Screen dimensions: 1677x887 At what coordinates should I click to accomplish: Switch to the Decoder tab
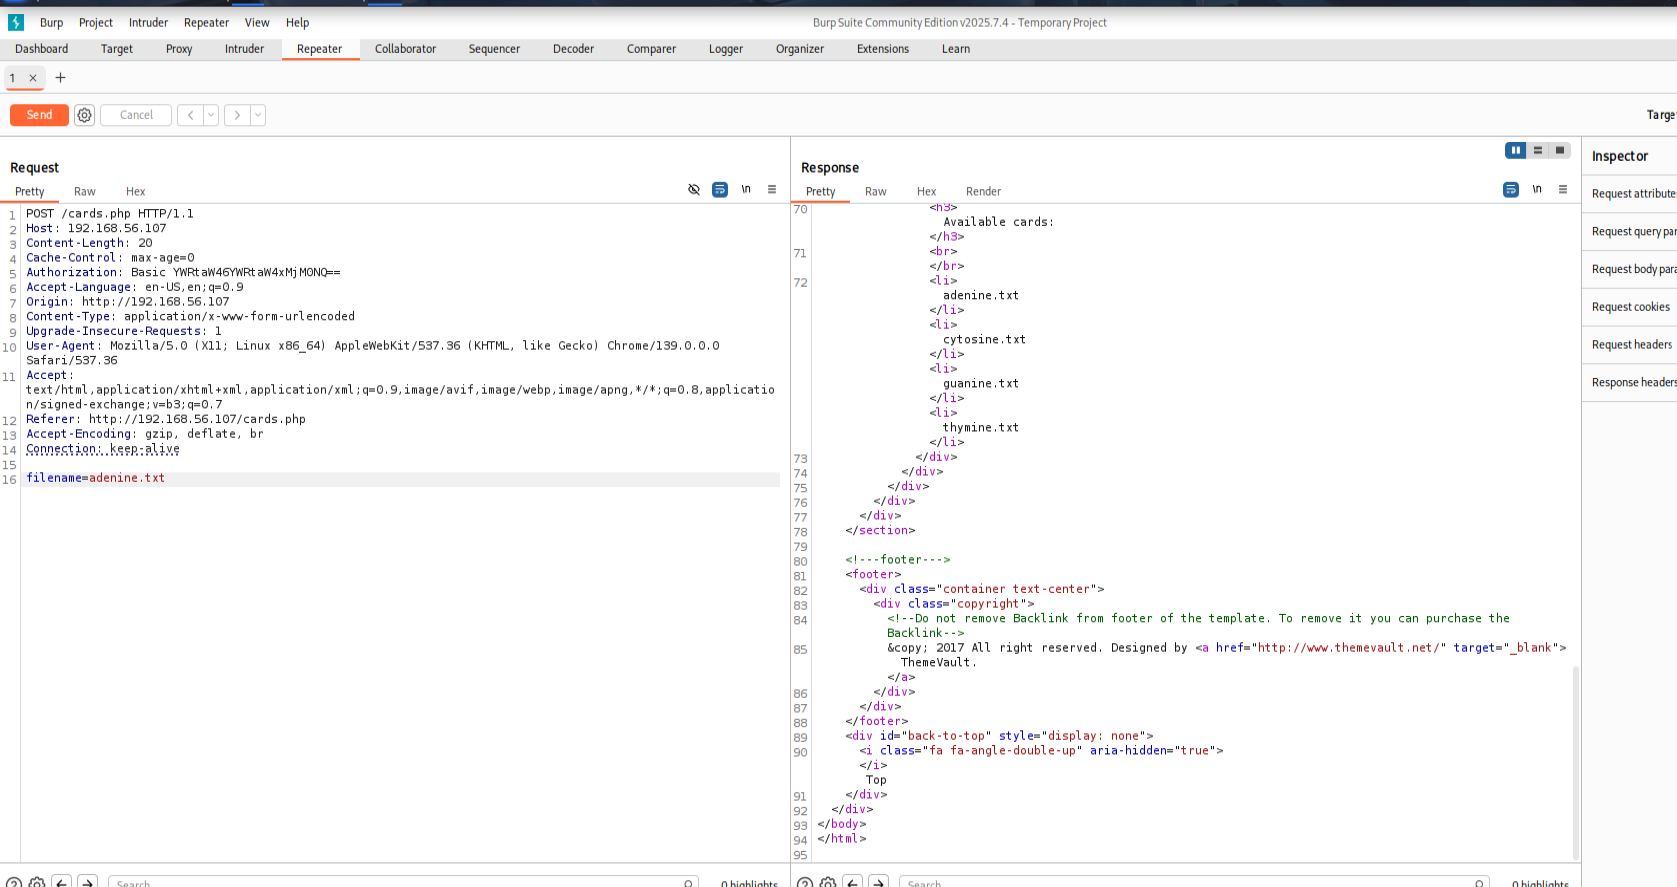click(573, 49)
